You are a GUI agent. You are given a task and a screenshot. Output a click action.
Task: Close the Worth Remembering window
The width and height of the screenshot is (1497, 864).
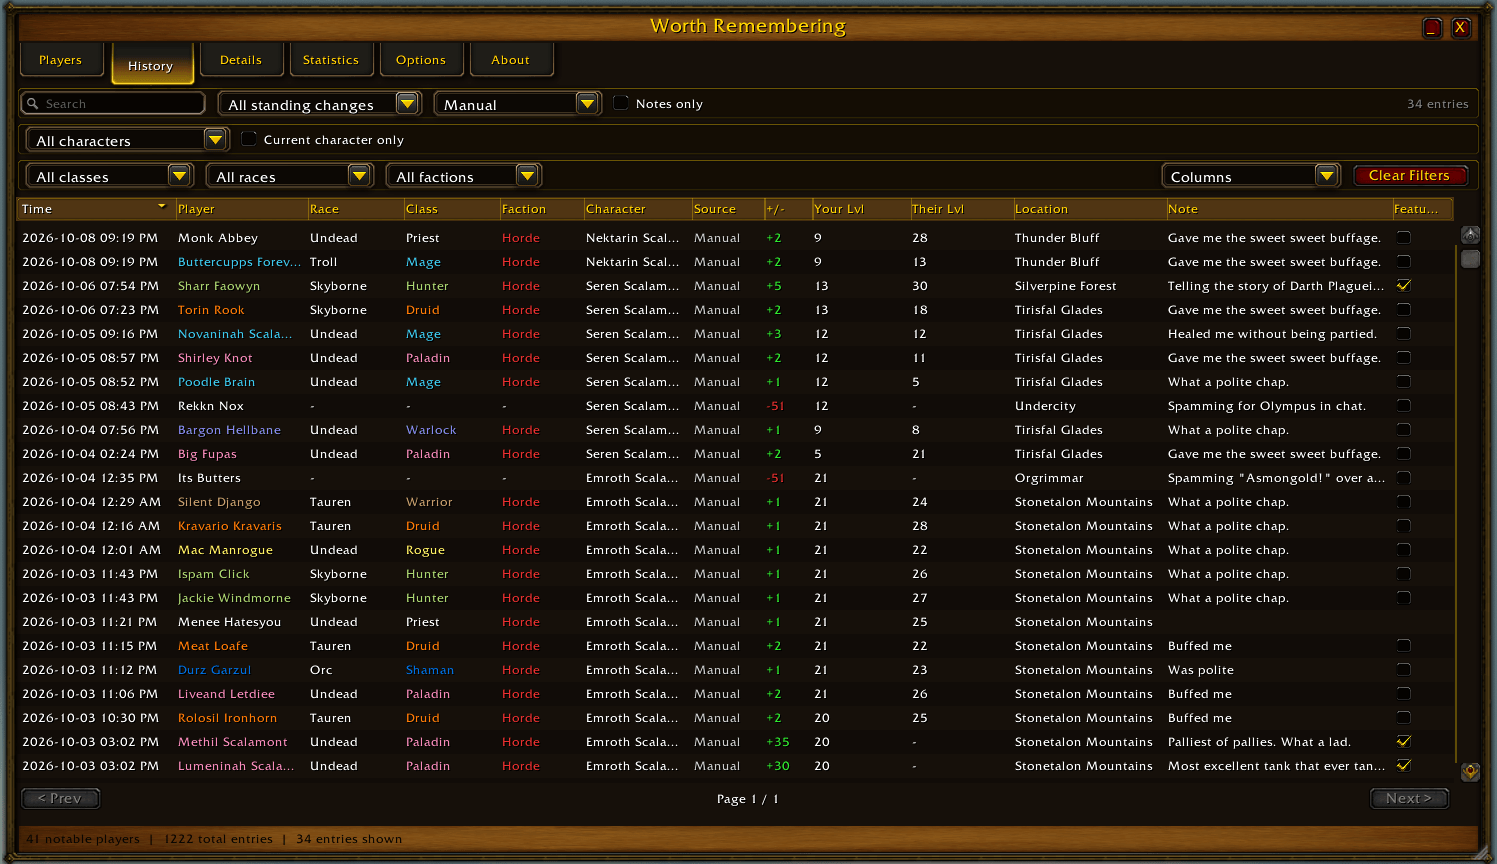click(1460, 27)
